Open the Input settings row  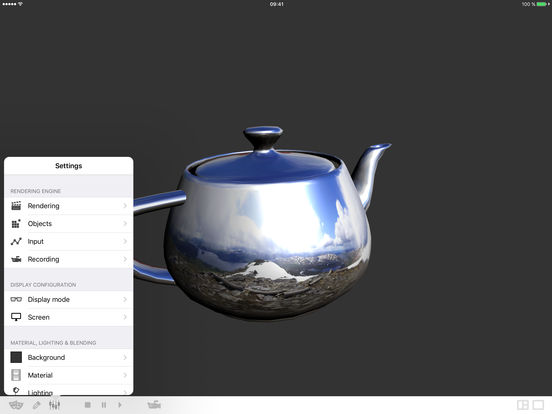69,242
